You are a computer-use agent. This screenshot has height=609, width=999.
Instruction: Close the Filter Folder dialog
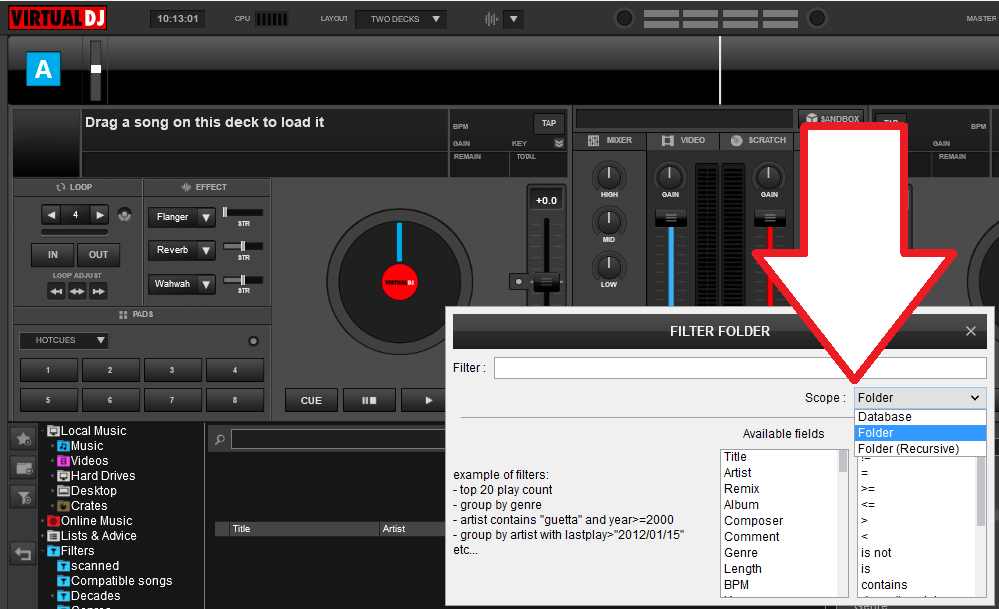(970, 331)
